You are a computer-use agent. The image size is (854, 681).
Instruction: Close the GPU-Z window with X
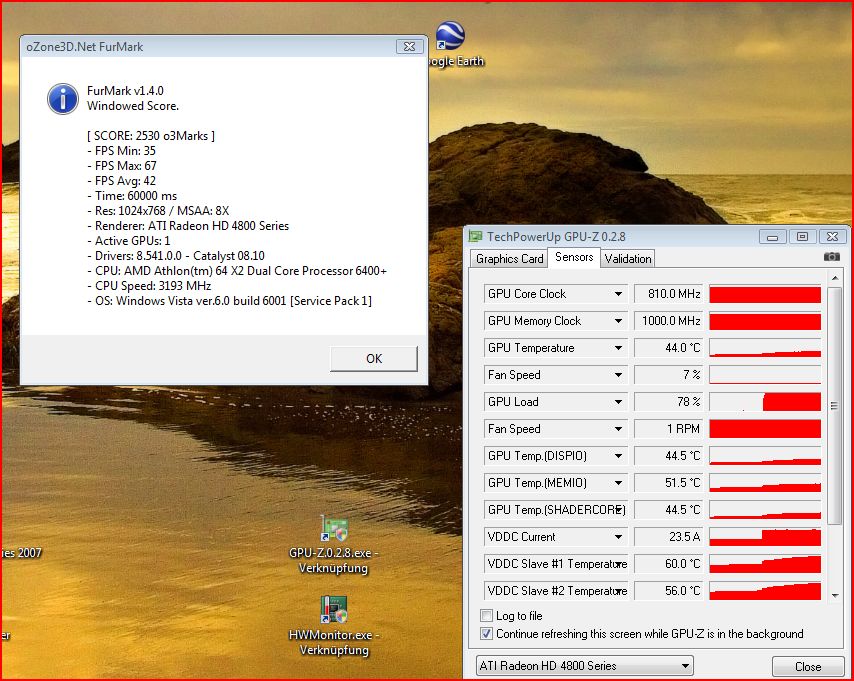pyautogui.click(x=832, y=237)
